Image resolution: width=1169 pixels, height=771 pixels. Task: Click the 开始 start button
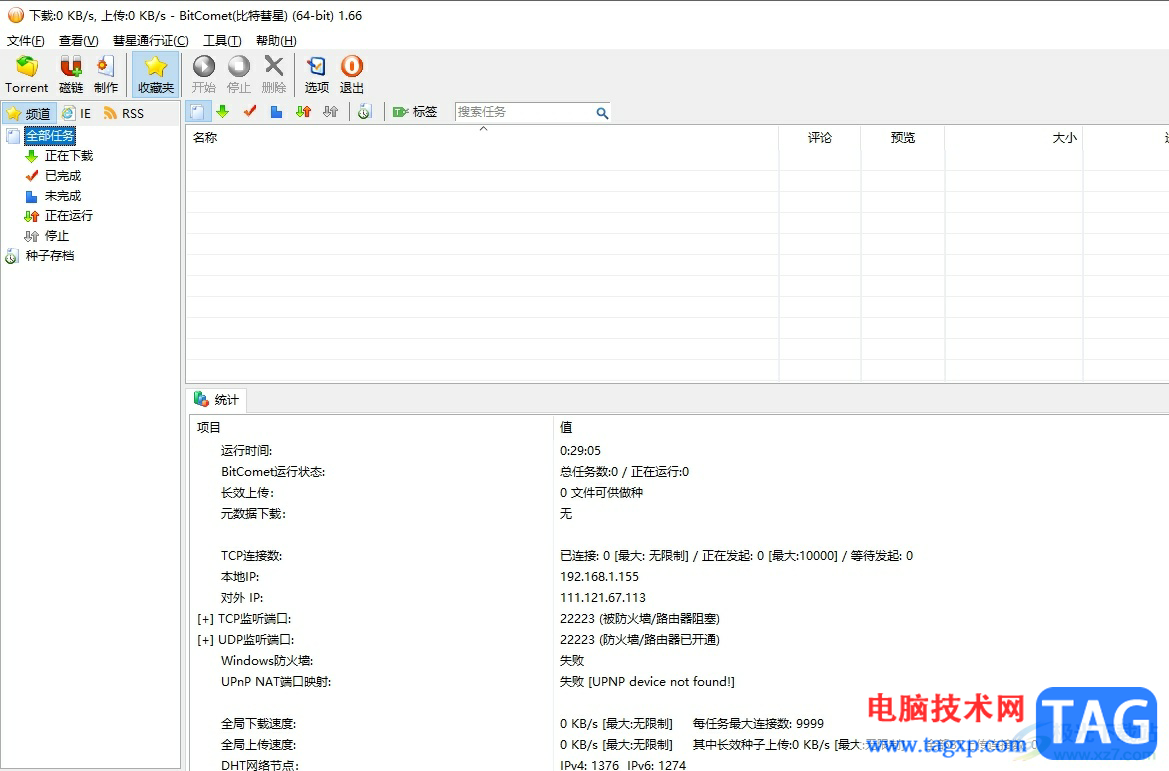[x=204, y=75]
